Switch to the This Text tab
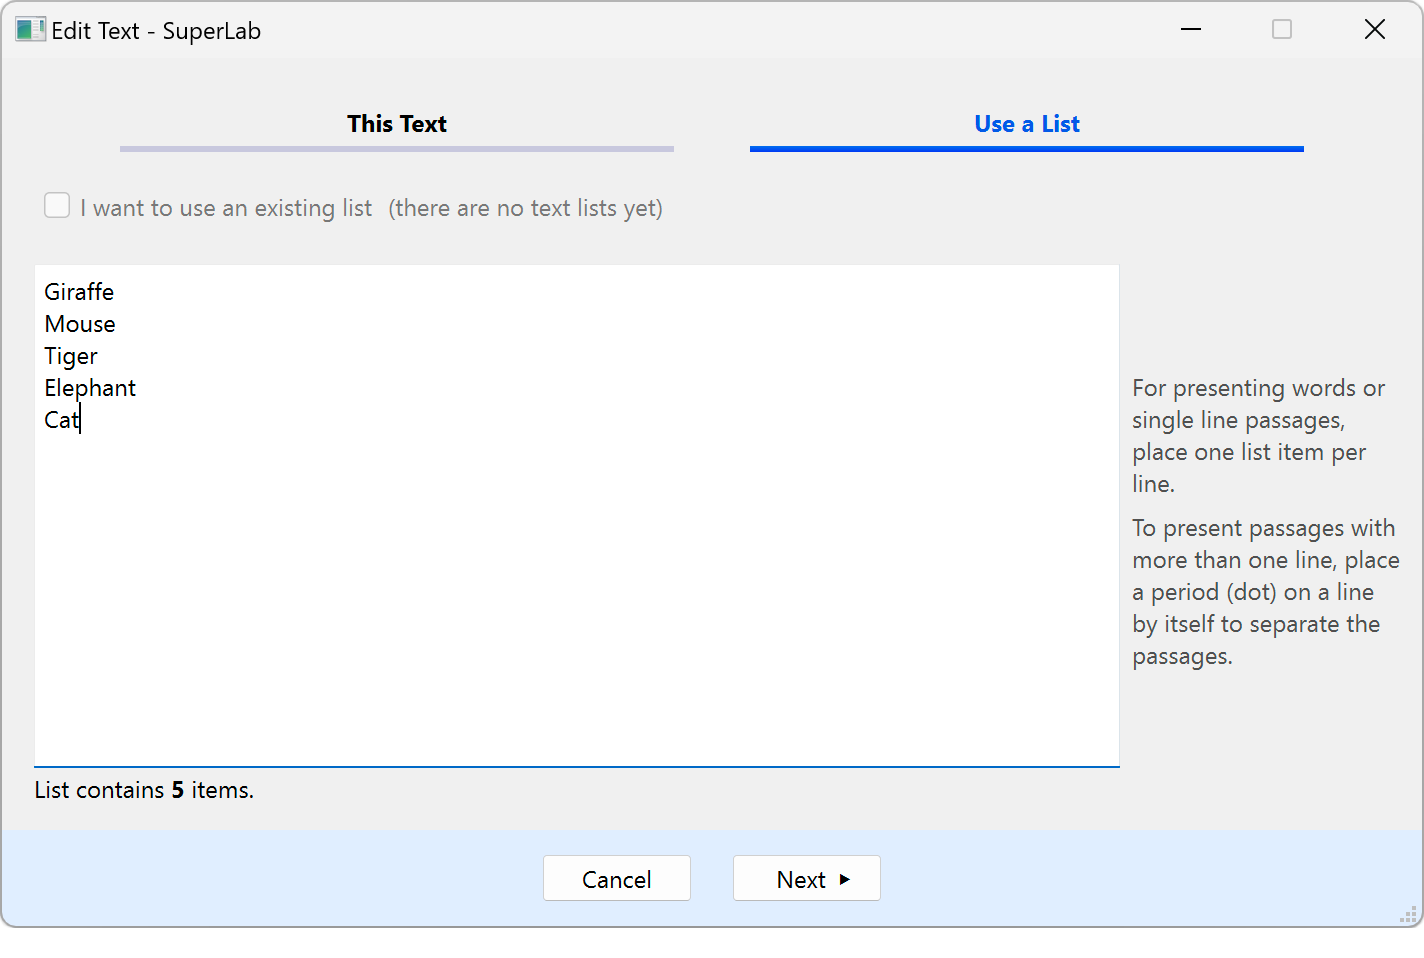The height and width of the screenshot is (958, 1424). pyautogui.click(x=396, y=124)
